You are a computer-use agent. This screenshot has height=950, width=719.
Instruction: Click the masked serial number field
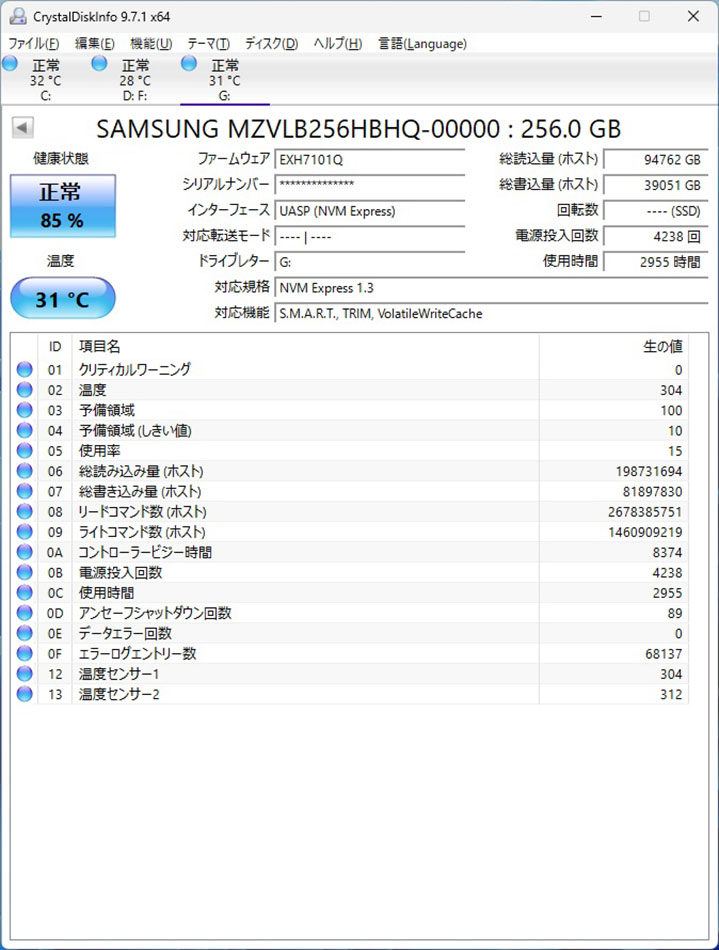click(369, 185)
